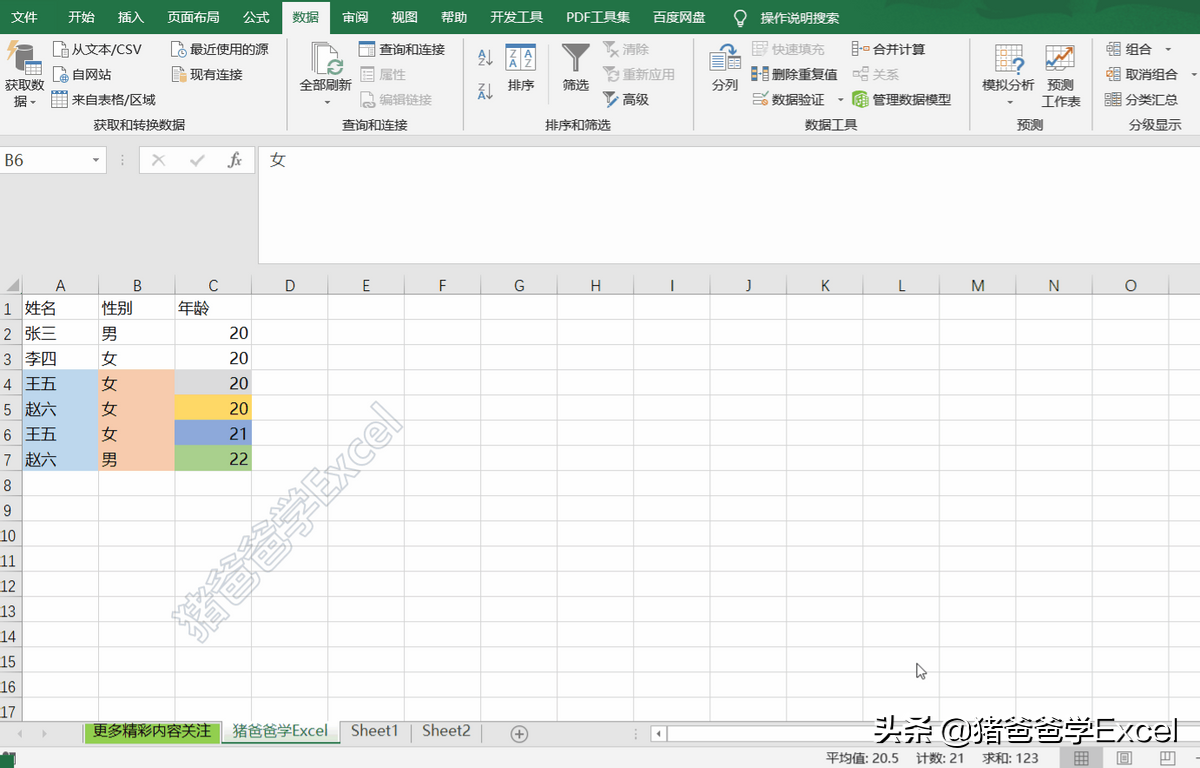Viewport: 1200px width, 768px height.
Task: Select the blue cell C6 with 21
Action: tap(213, 434)
